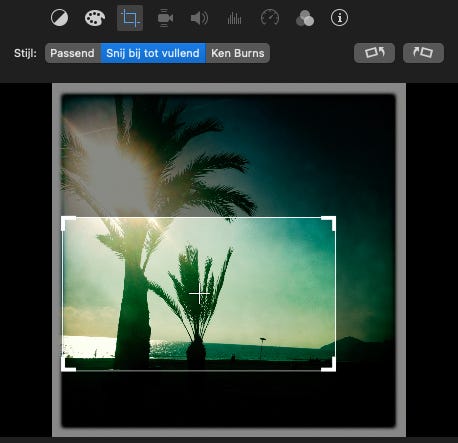The width and height of the screenshot is (458, 443).
Task: Select Snij bij tot vullend style
Action: (x=153, y=53)
